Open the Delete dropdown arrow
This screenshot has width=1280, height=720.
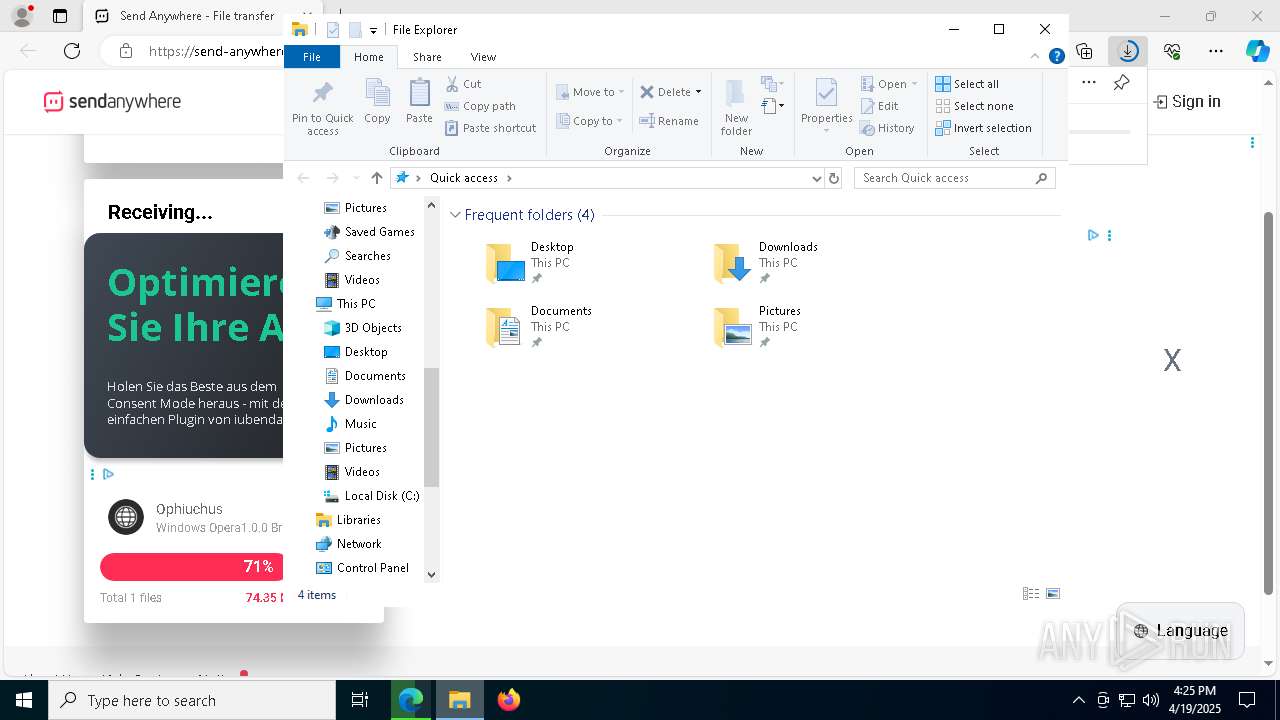point(698,92)
